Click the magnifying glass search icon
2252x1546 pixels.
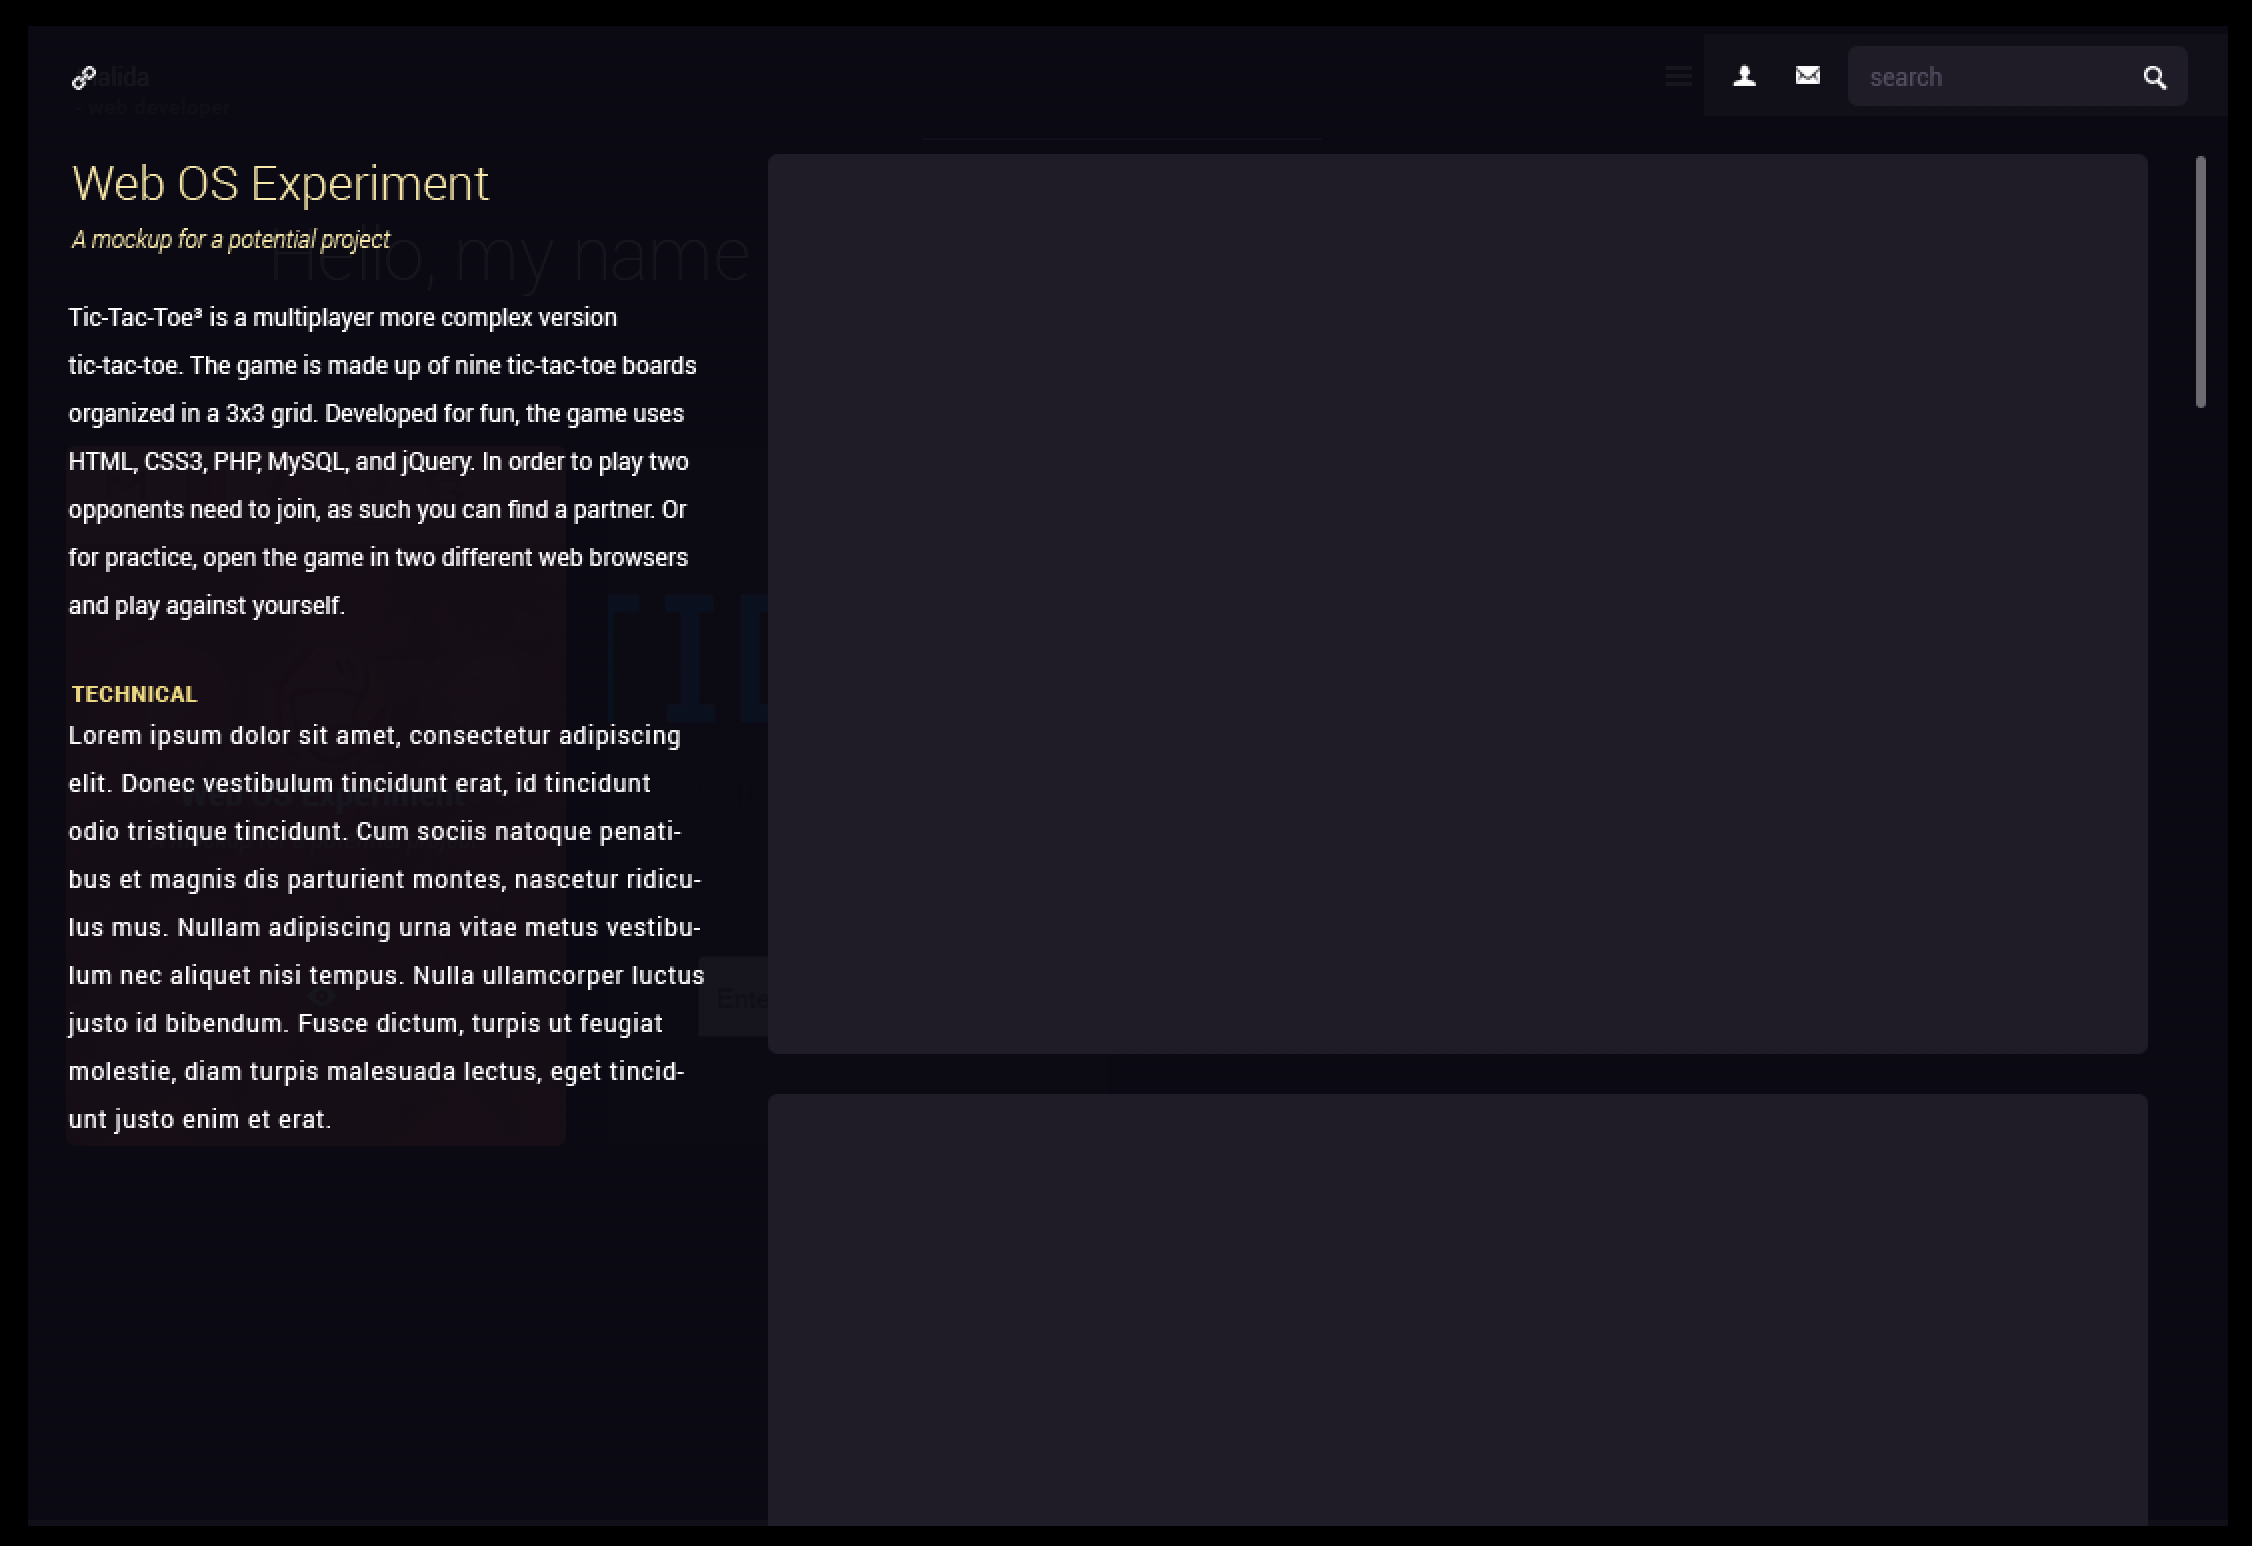click(x=2155, y=78)
